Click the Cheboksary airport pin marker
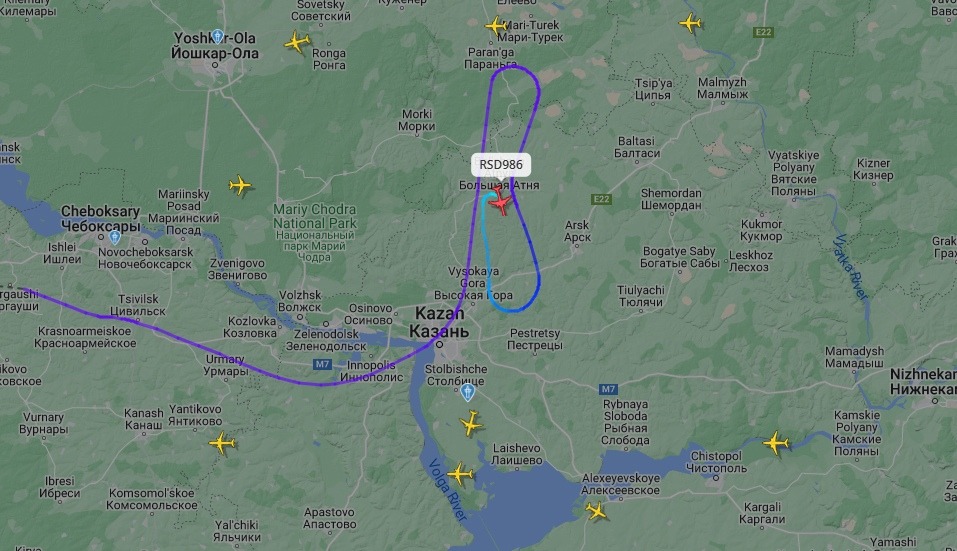 tap(115, 237)
